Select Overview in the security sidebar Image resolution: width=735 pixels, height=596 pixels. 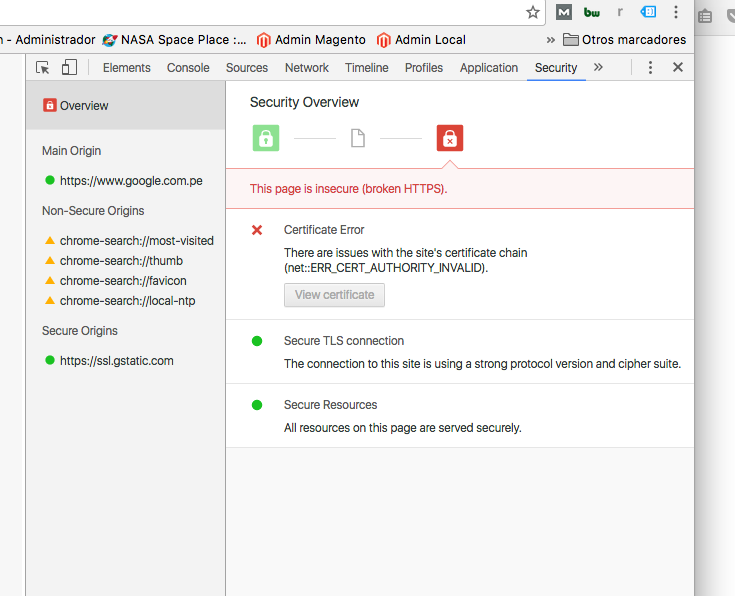click(126, 106)
